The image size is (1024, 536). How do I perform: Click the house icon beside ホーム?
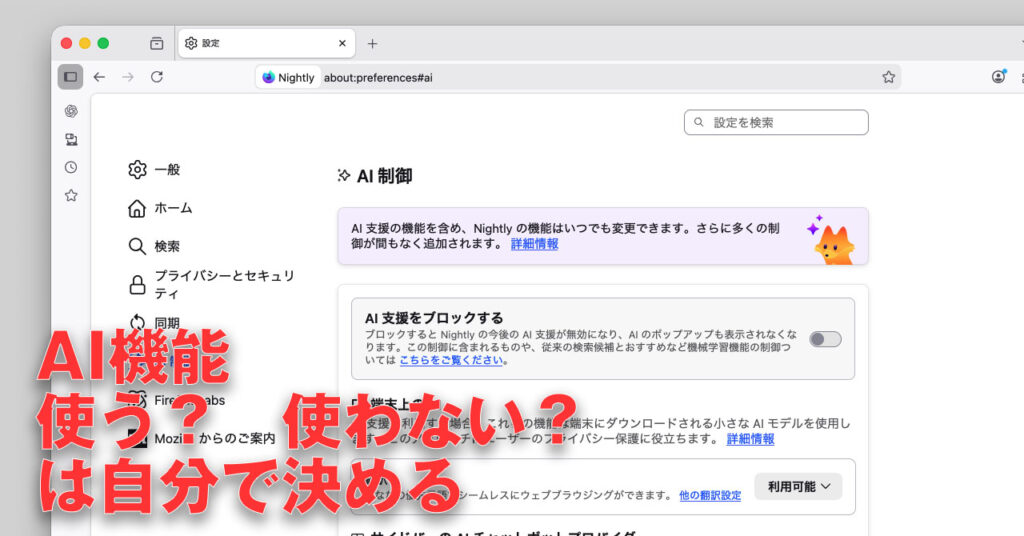[136, 208]
